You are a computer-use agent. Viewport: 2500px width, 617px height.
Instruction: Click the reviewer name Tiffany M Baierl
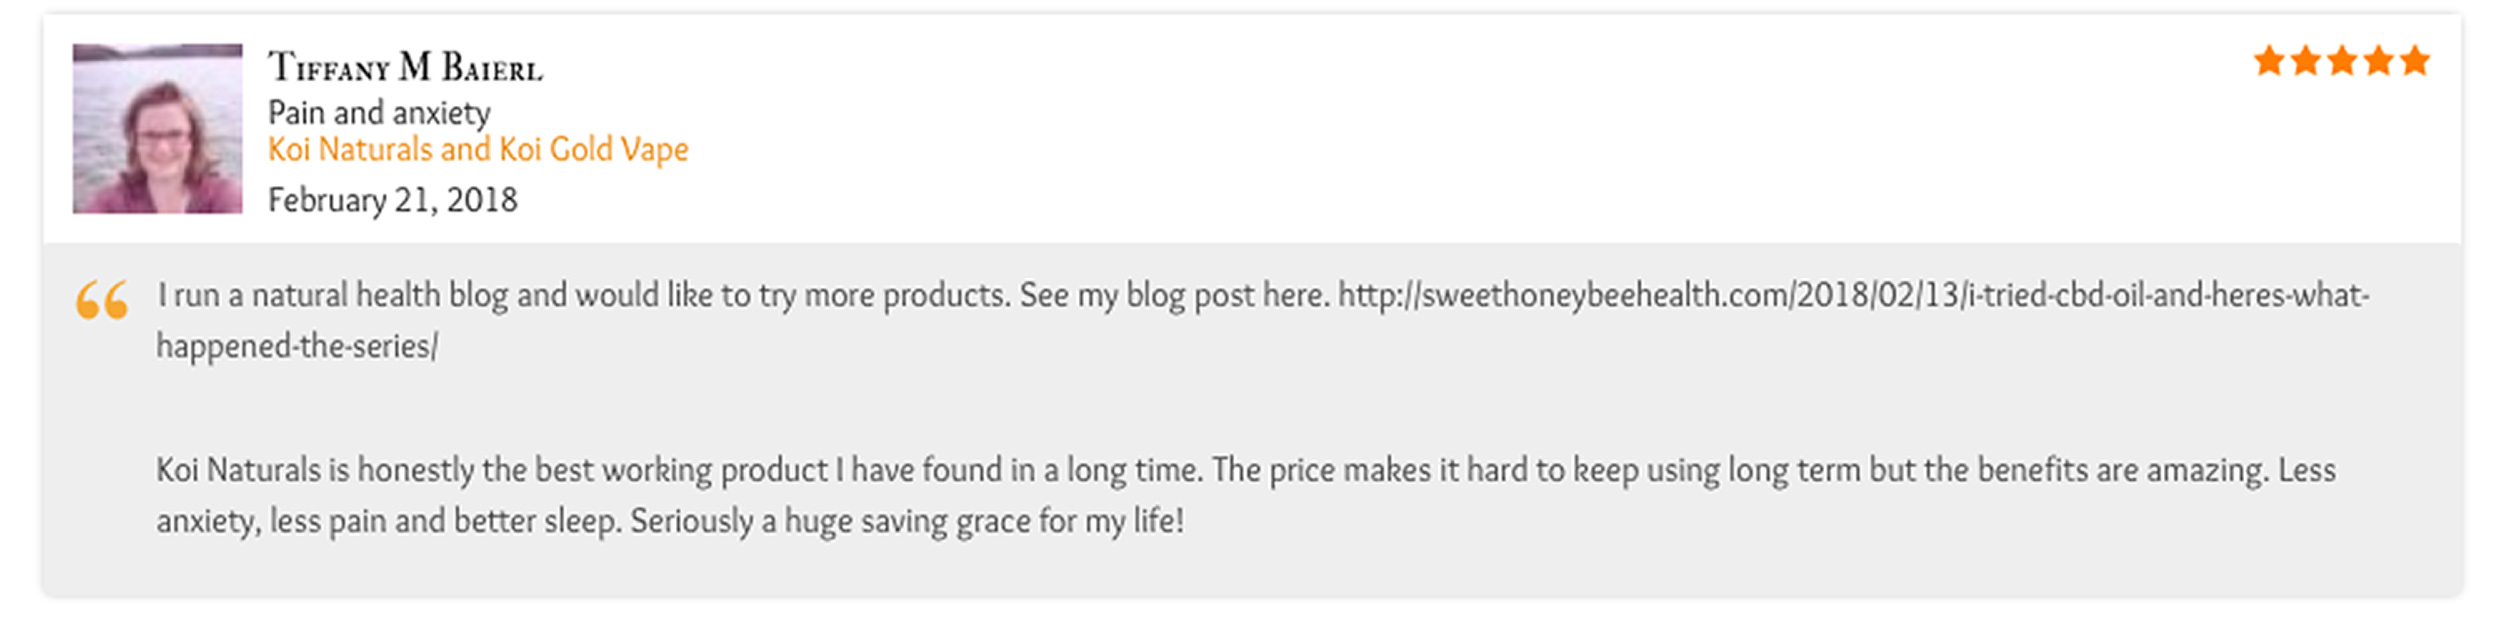(x=405, y=67)
